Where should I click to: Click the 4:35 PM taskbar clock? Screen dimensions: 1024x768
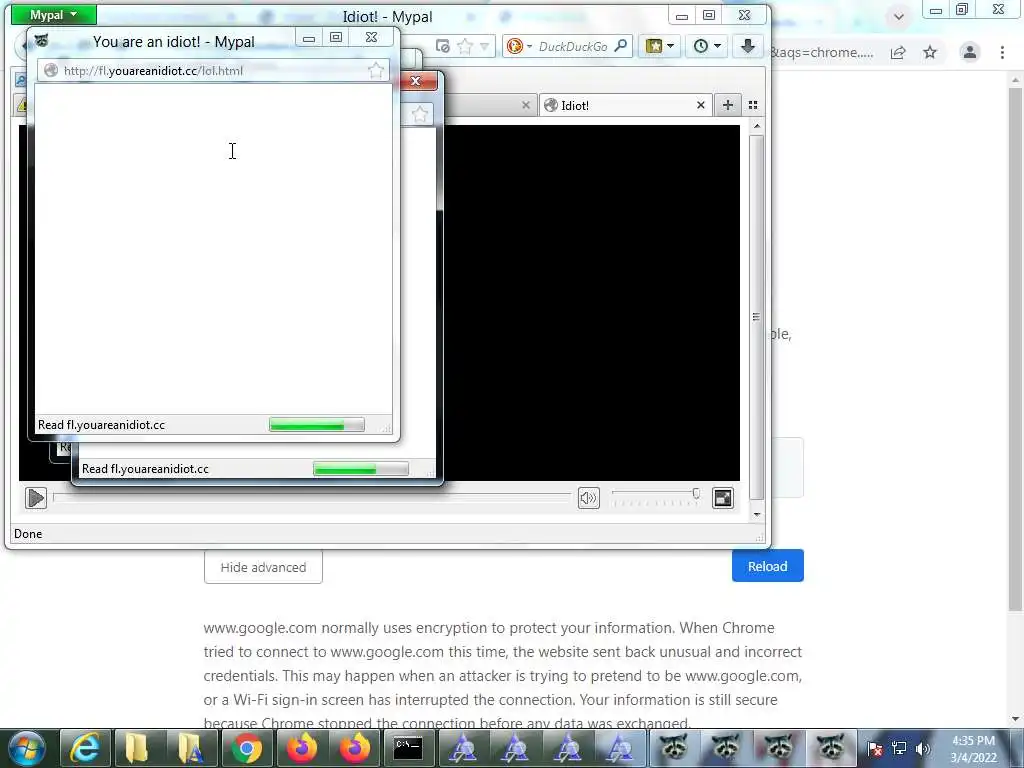pyautogui.click(x=973, y=749)
